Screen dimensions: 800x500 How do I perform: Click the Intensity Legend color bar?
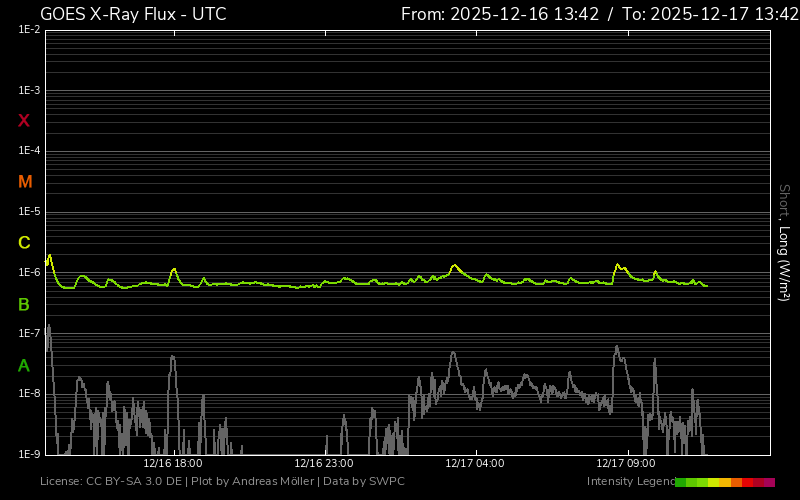tap(725, 482)
